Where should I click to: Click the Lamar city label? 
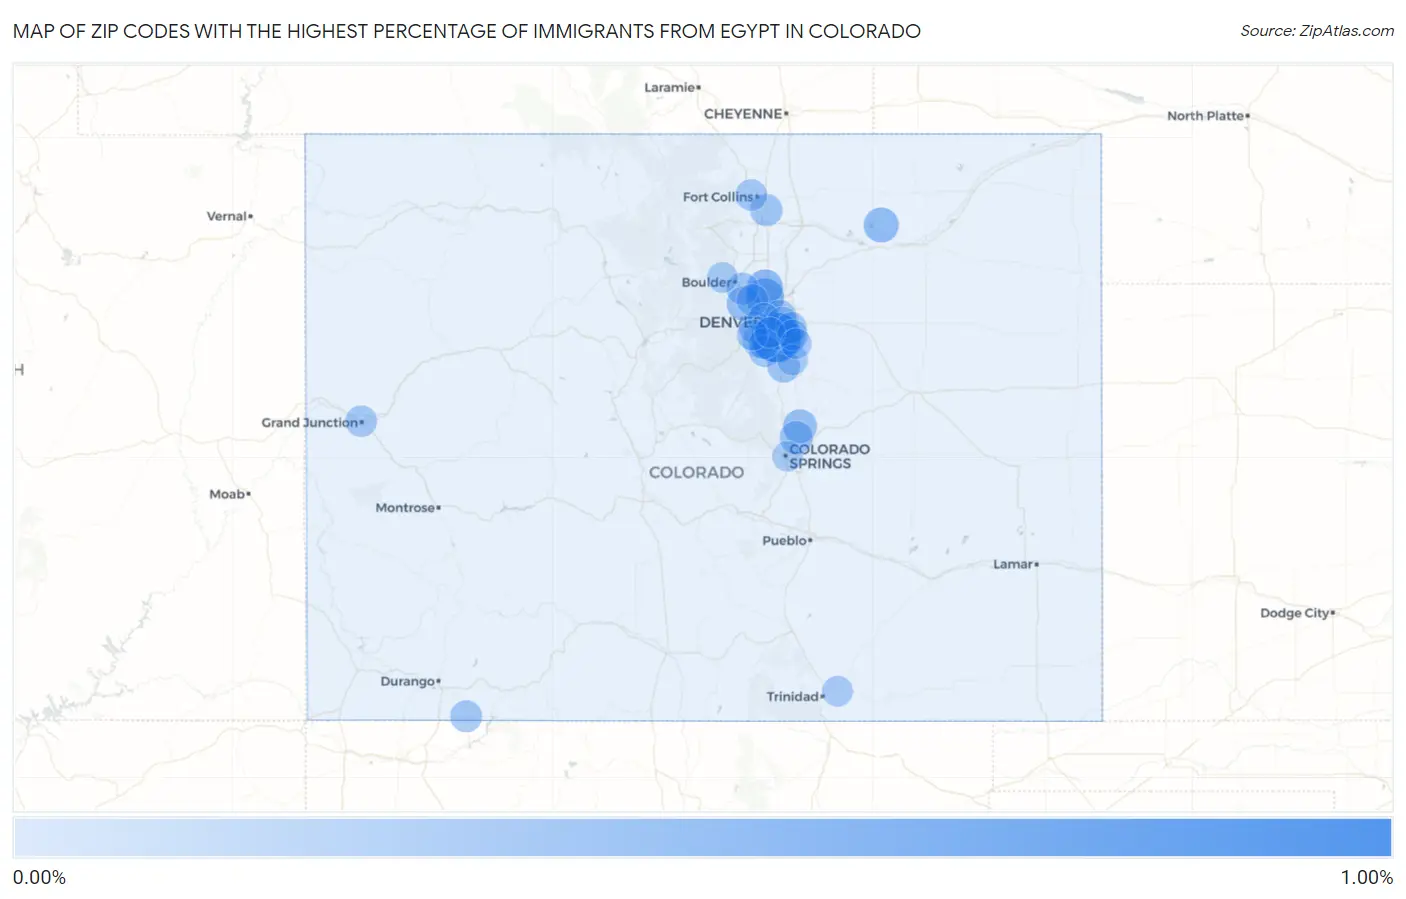point(1015,565)
